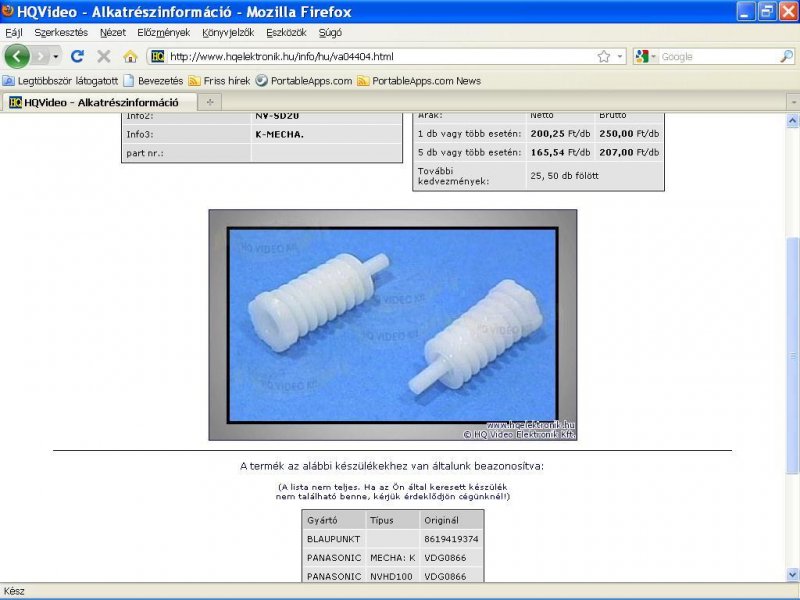Open the Fájl menu
800x600 pixels.
pyautogui.click(x=14, y=33)
